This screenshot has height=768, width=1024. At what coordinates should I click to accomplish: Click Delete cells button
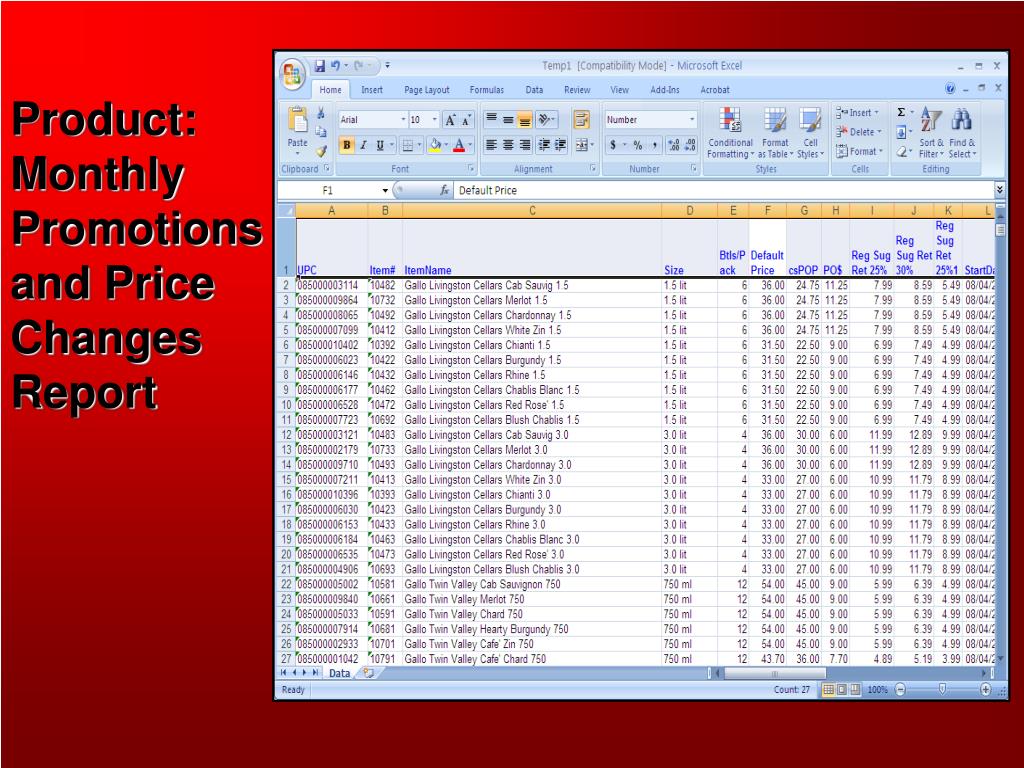859,132
